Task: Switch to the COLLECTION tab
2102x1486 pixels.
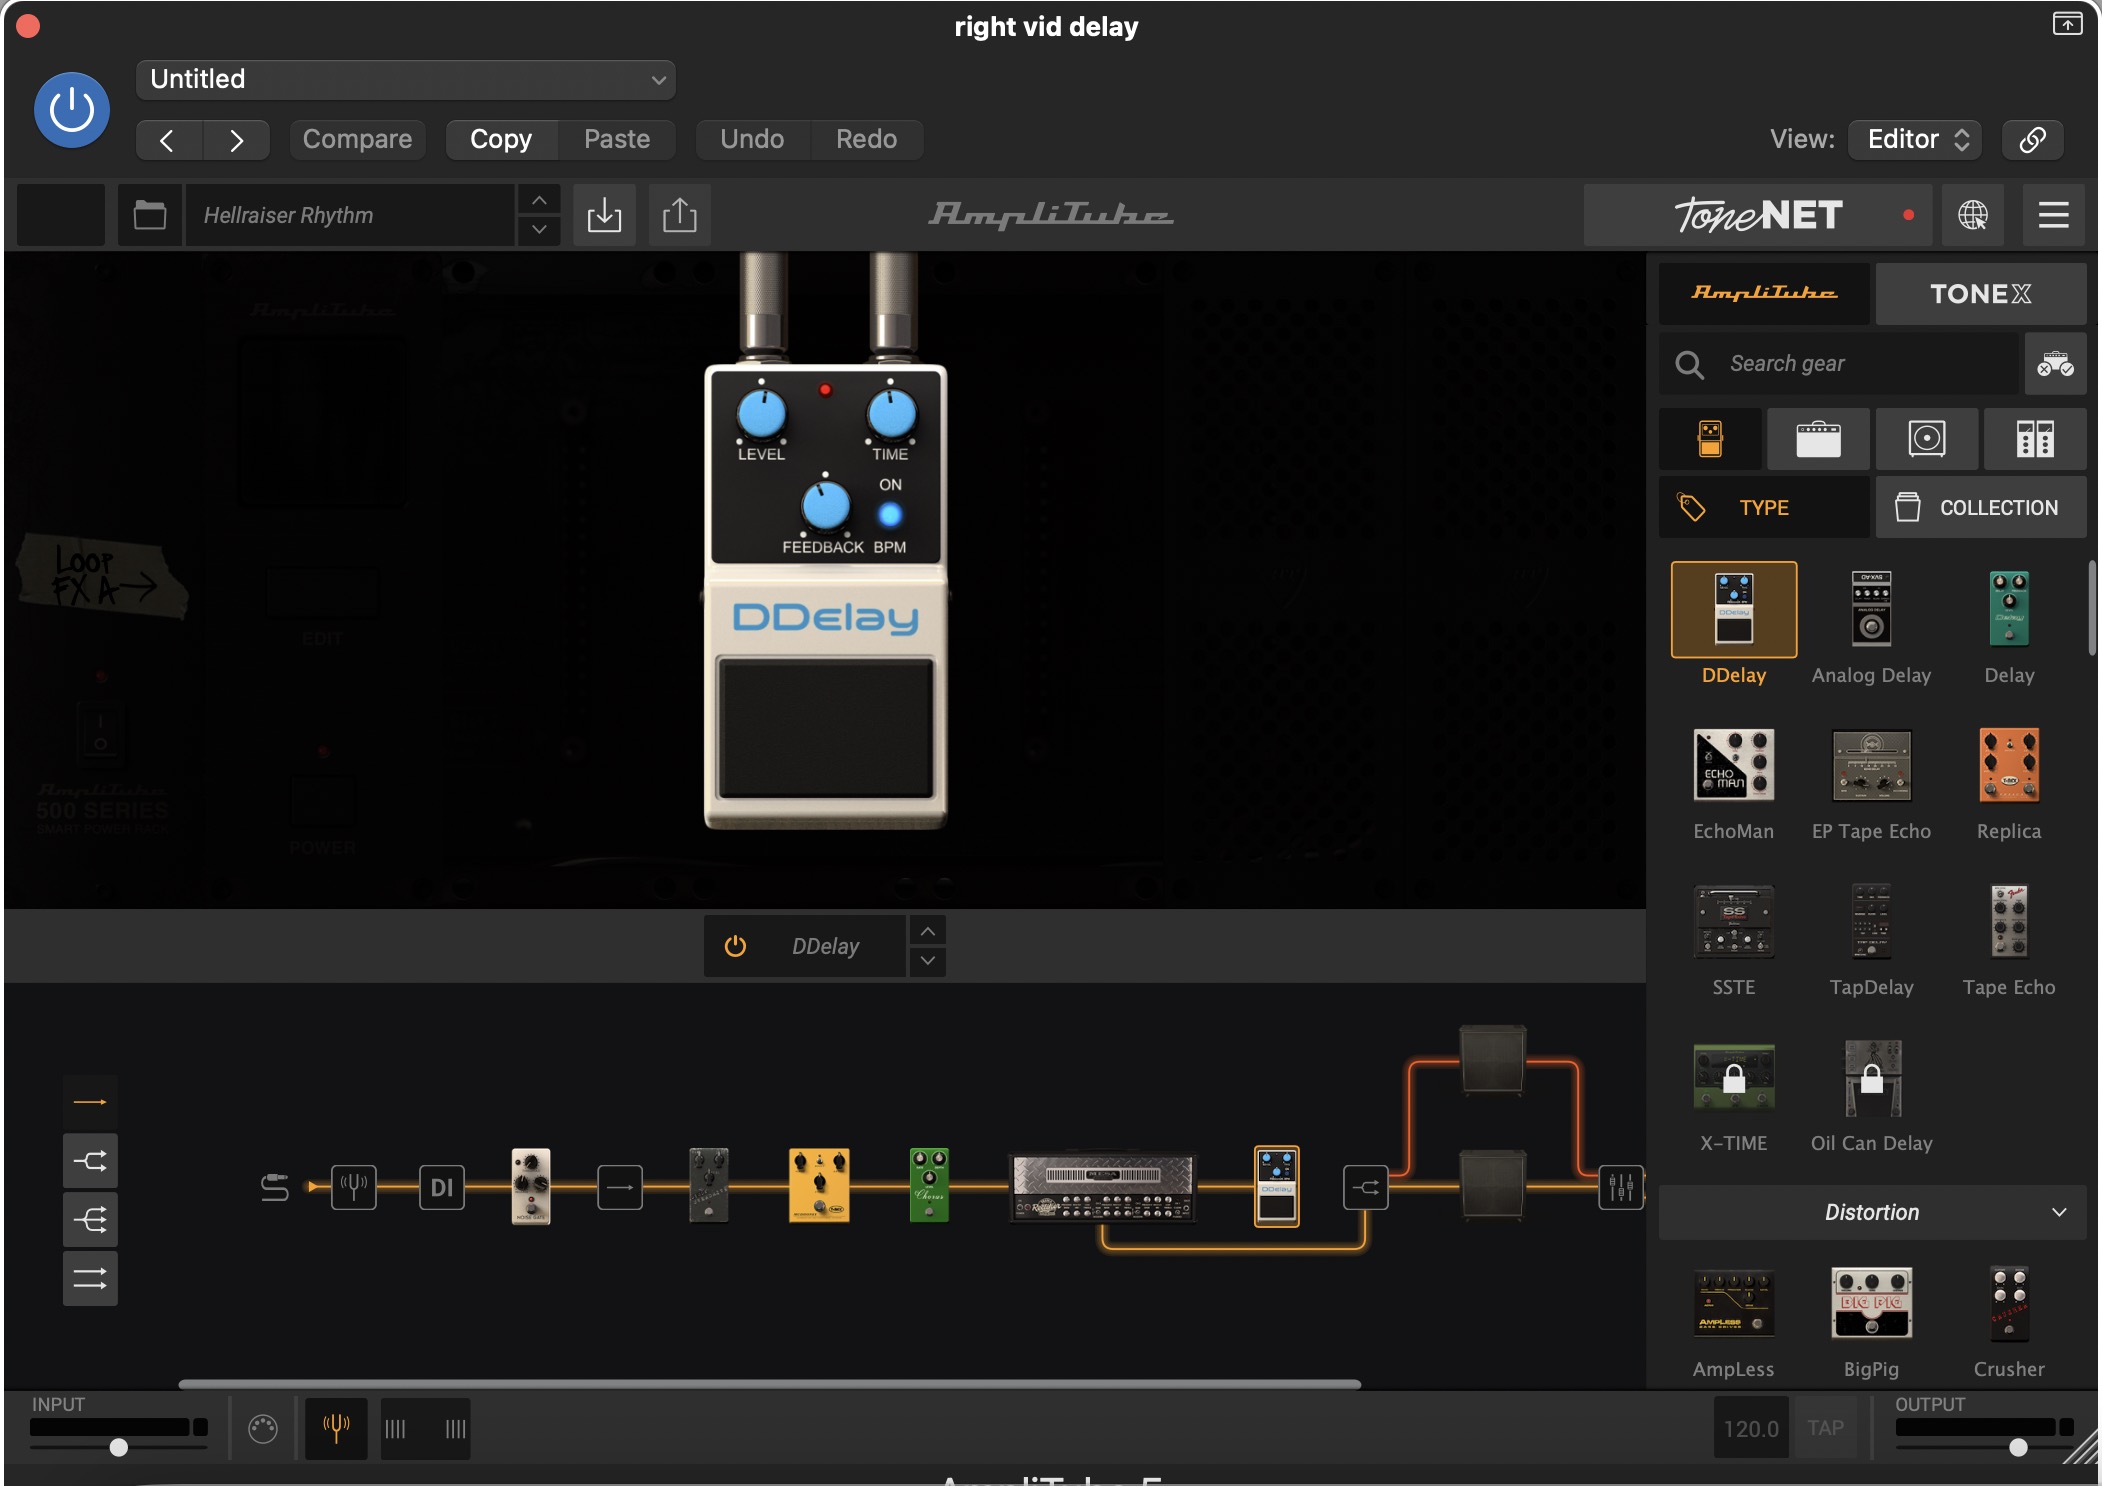Action: (x=1980, y=508)
